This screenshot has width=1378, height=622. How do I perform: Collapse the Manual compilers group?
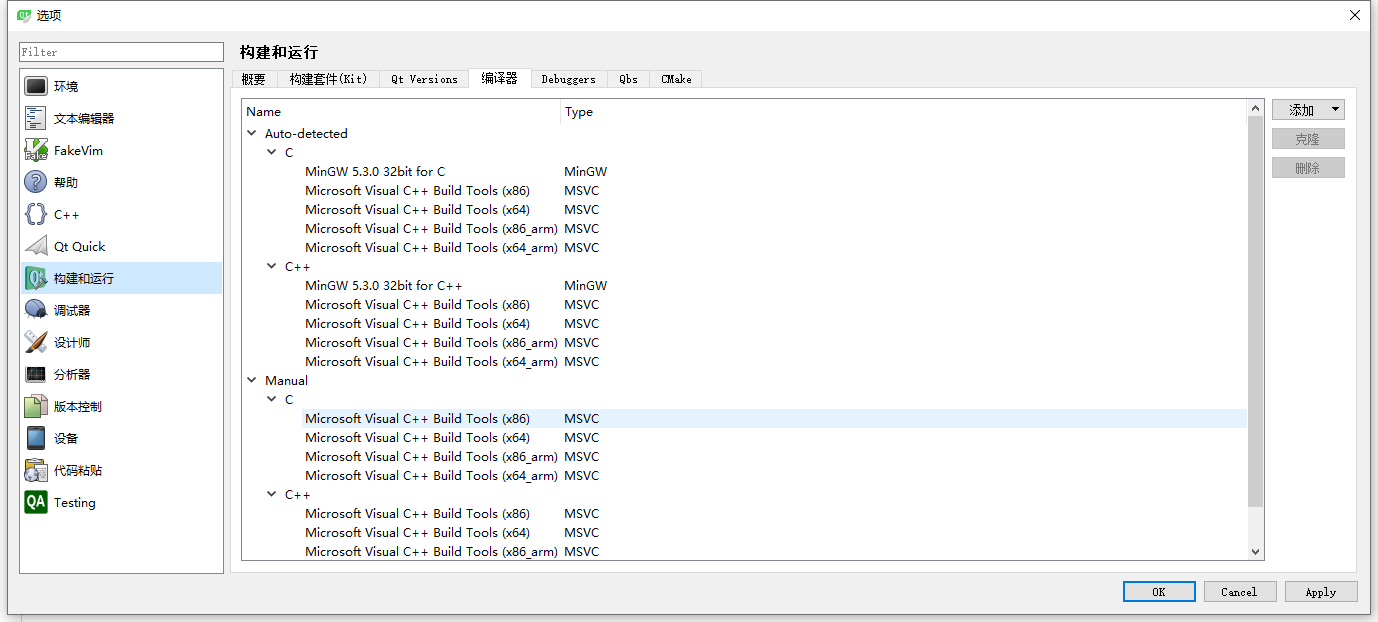click(251, 380)
